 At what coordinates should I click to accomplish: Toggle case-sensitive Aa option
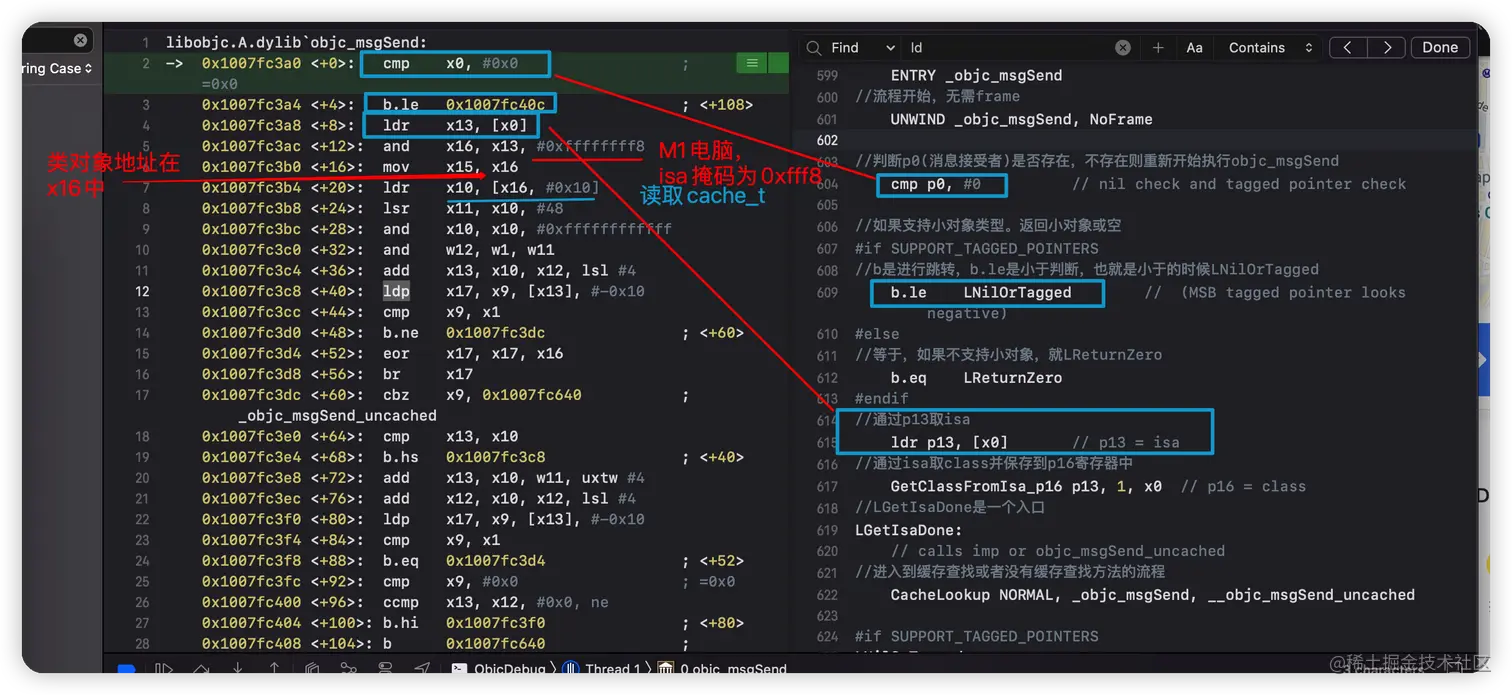tap(1194, 48)
